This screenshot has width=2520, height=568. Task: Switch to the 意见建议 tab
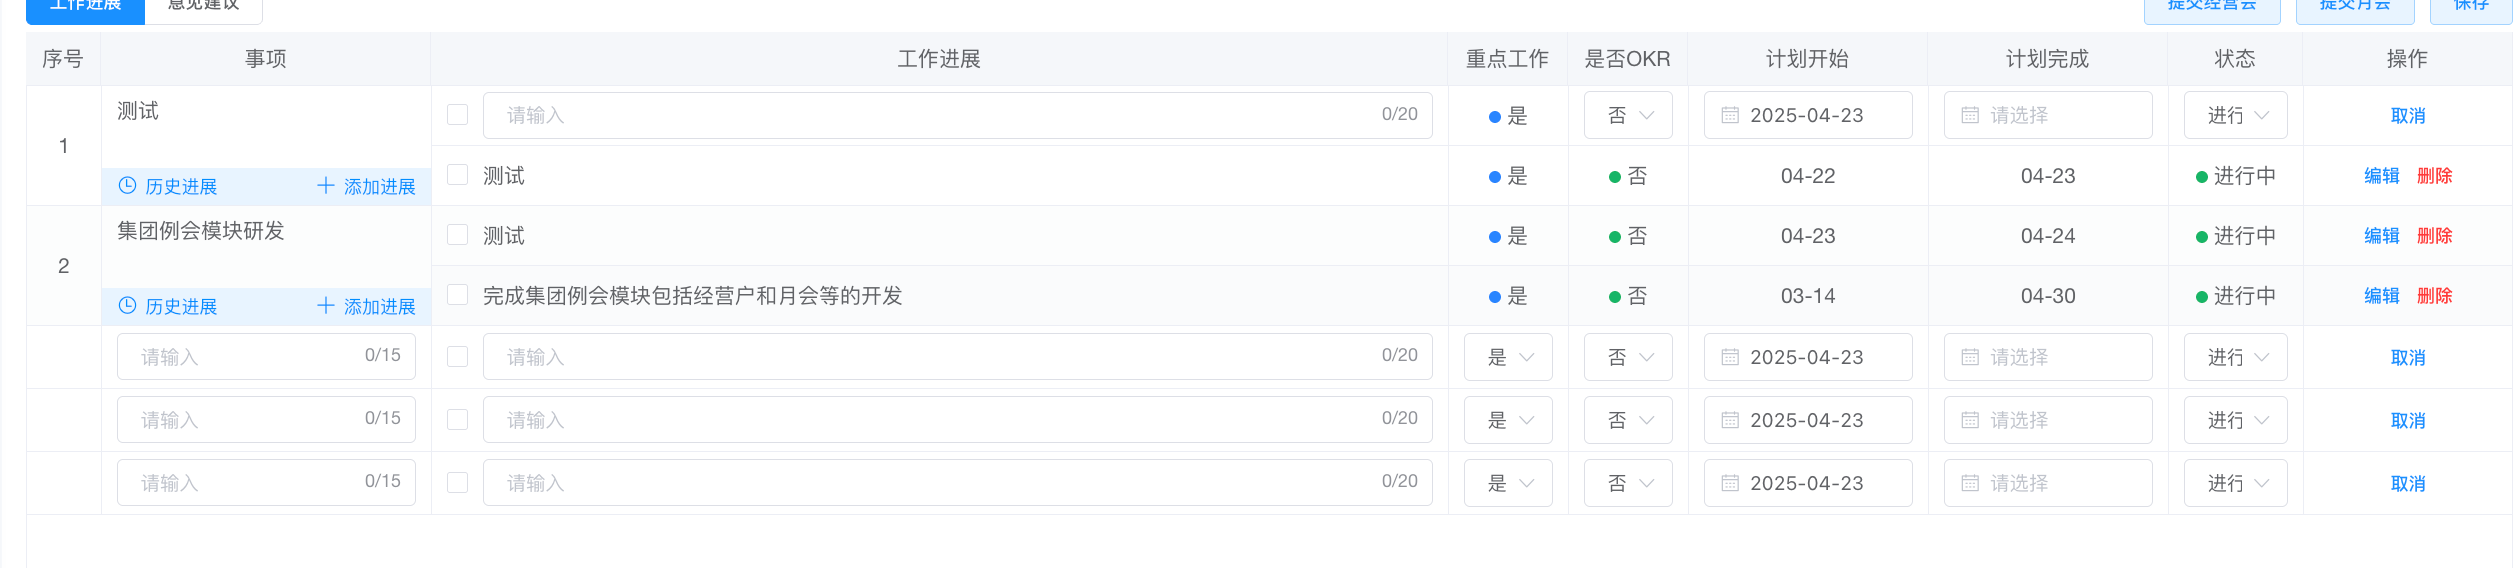tap(204, 8)
